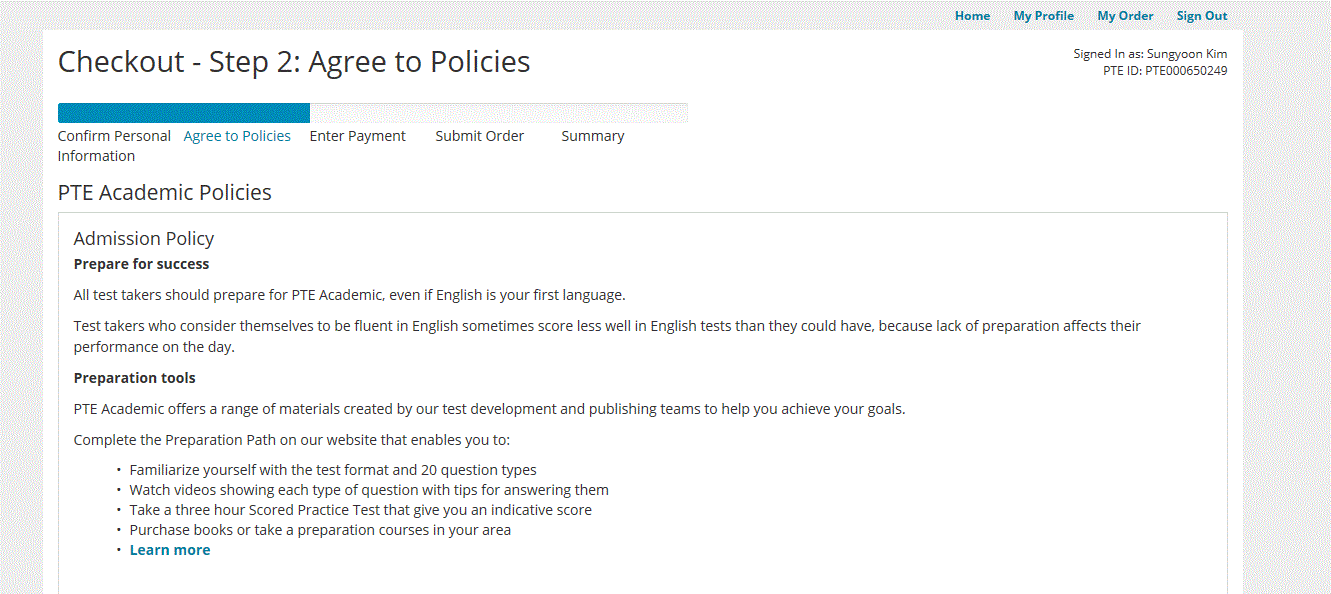1331x594 pixels.
Task: Open the My Order link
Action: [1125, 16]
